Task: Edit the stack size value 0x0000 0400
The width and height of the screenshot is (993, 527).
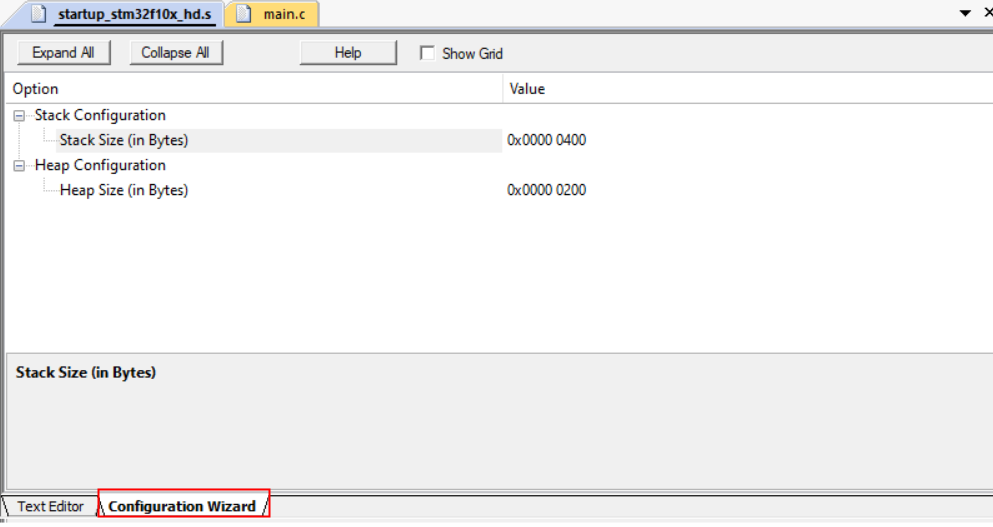Action: pyautogui.click(x=547, y=140)
